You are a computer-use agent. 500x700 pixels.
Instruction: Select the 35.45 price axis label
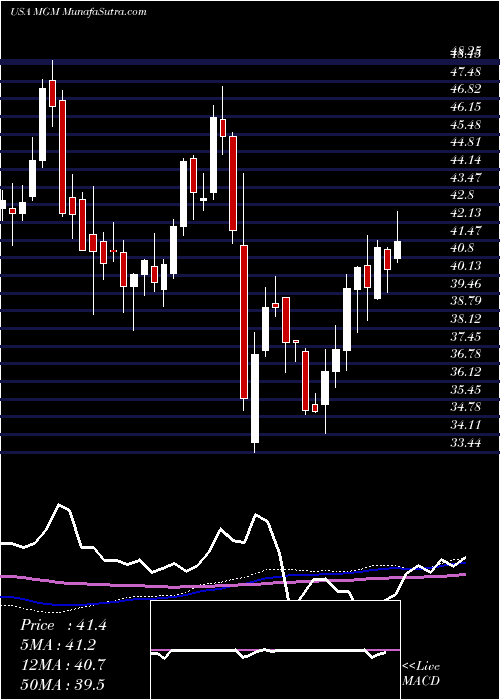tap(465, 390)
